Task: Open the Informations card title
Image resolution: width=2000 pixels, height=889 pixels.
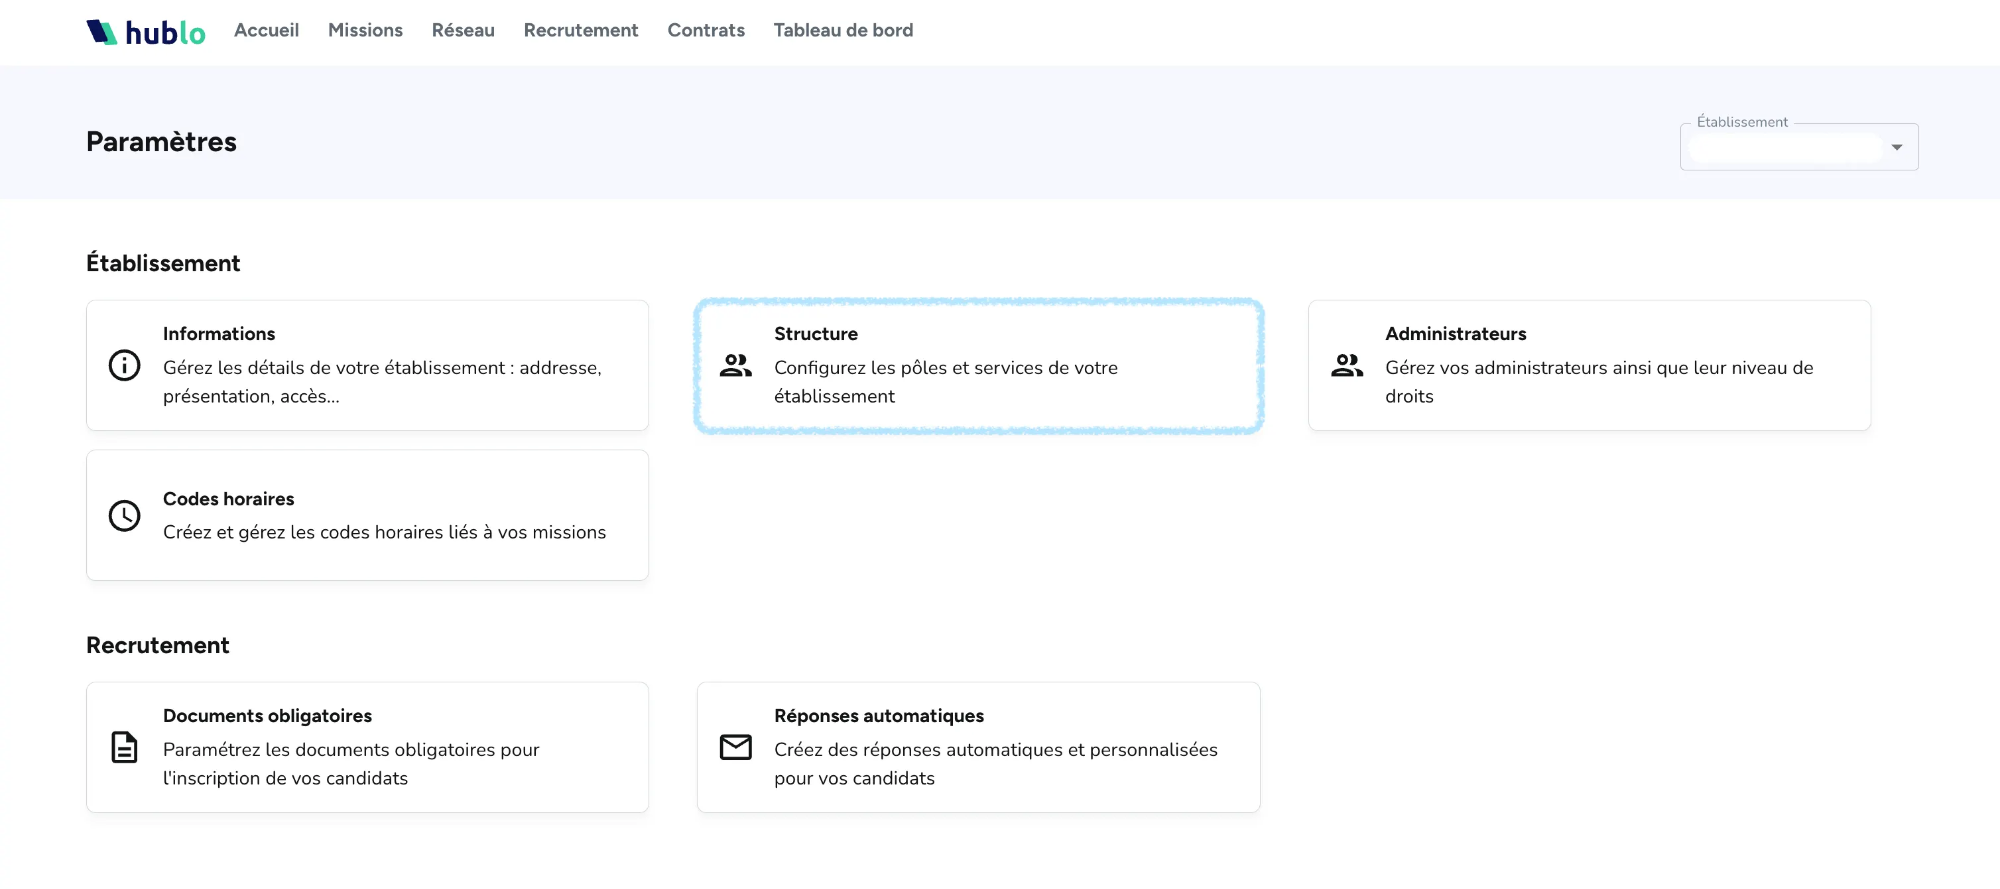Action: [219, 334]
